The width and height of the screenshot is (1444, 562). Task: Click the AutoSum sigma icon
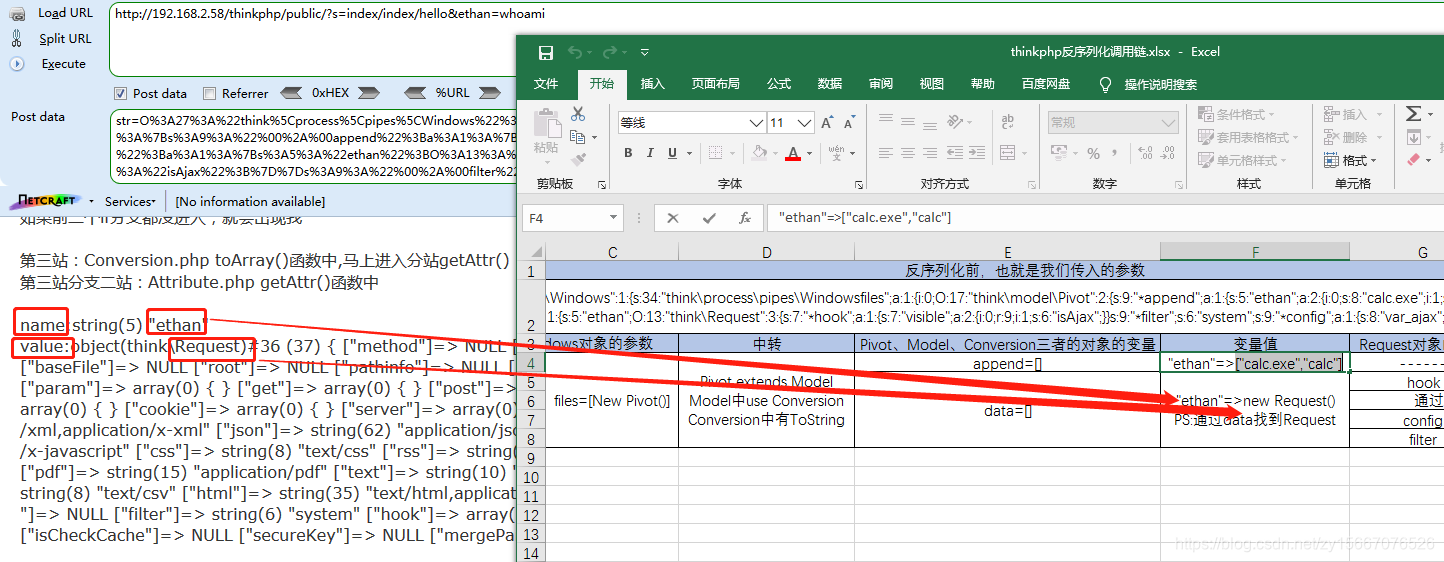click(1414, 113)
